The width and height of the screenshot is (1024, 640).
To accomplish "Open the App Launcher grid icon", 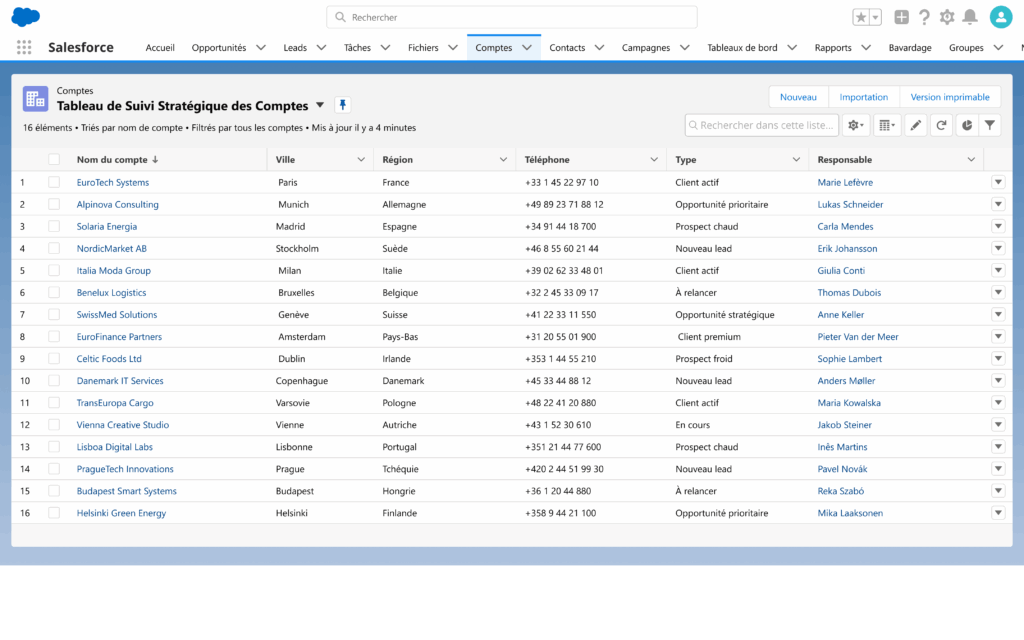I will pos(24,47).
